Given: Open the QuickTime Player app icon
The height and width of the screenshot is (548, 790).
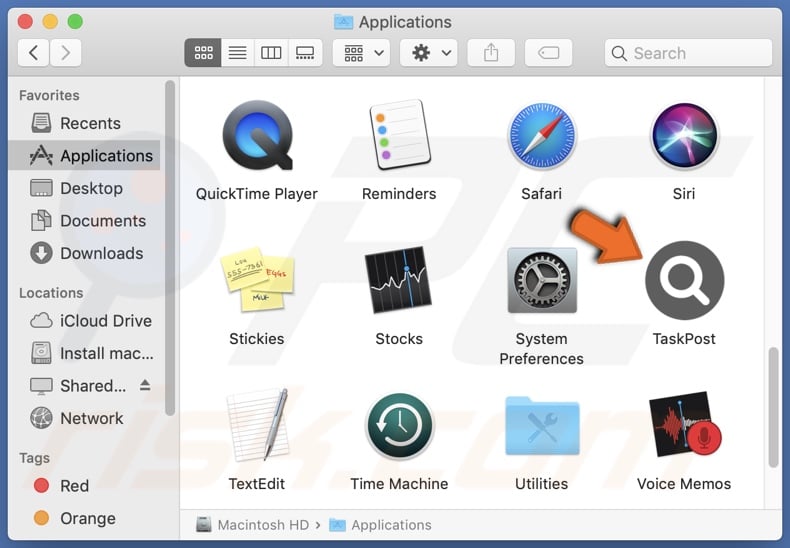Looking at the screenshot, I should (257, 135).
